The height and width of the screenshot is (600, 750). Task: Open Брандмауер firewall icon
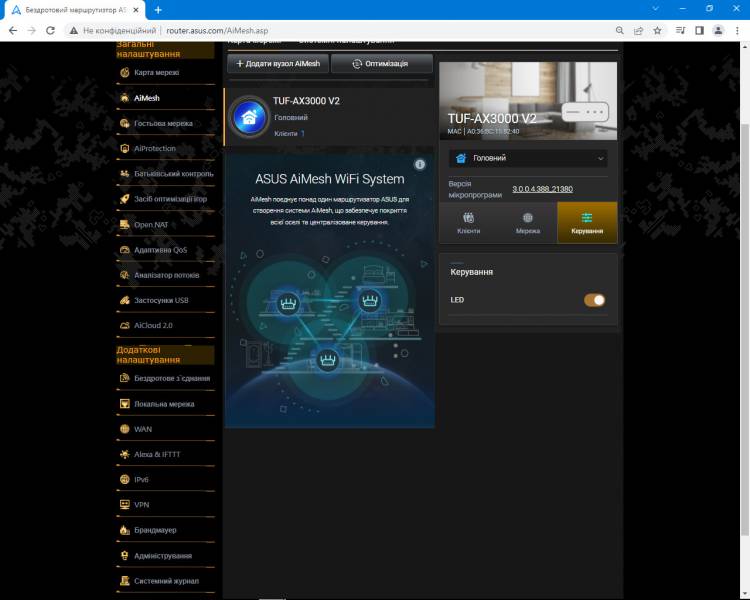124,530
